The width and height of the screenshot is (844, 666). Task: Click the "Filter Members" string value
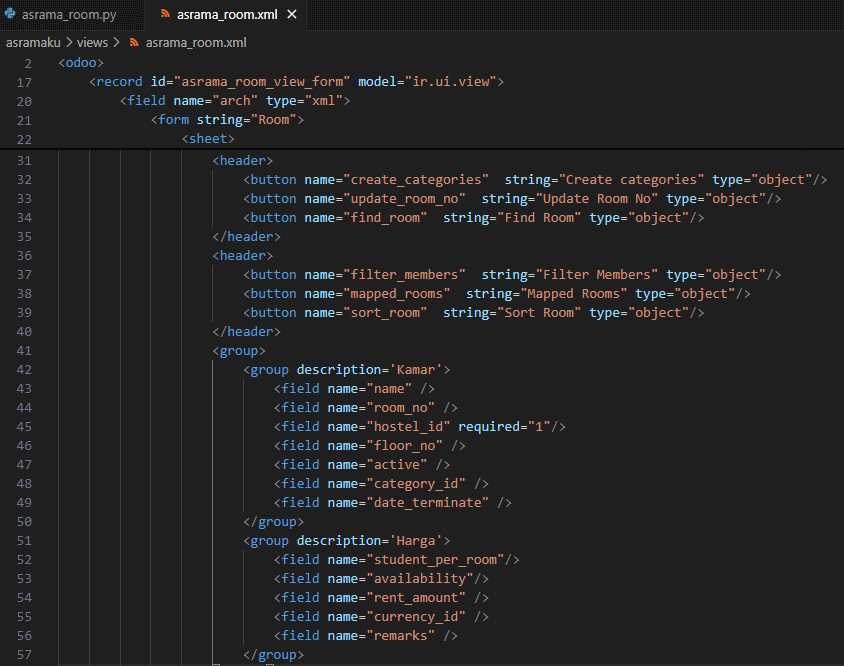click(596, 275)
